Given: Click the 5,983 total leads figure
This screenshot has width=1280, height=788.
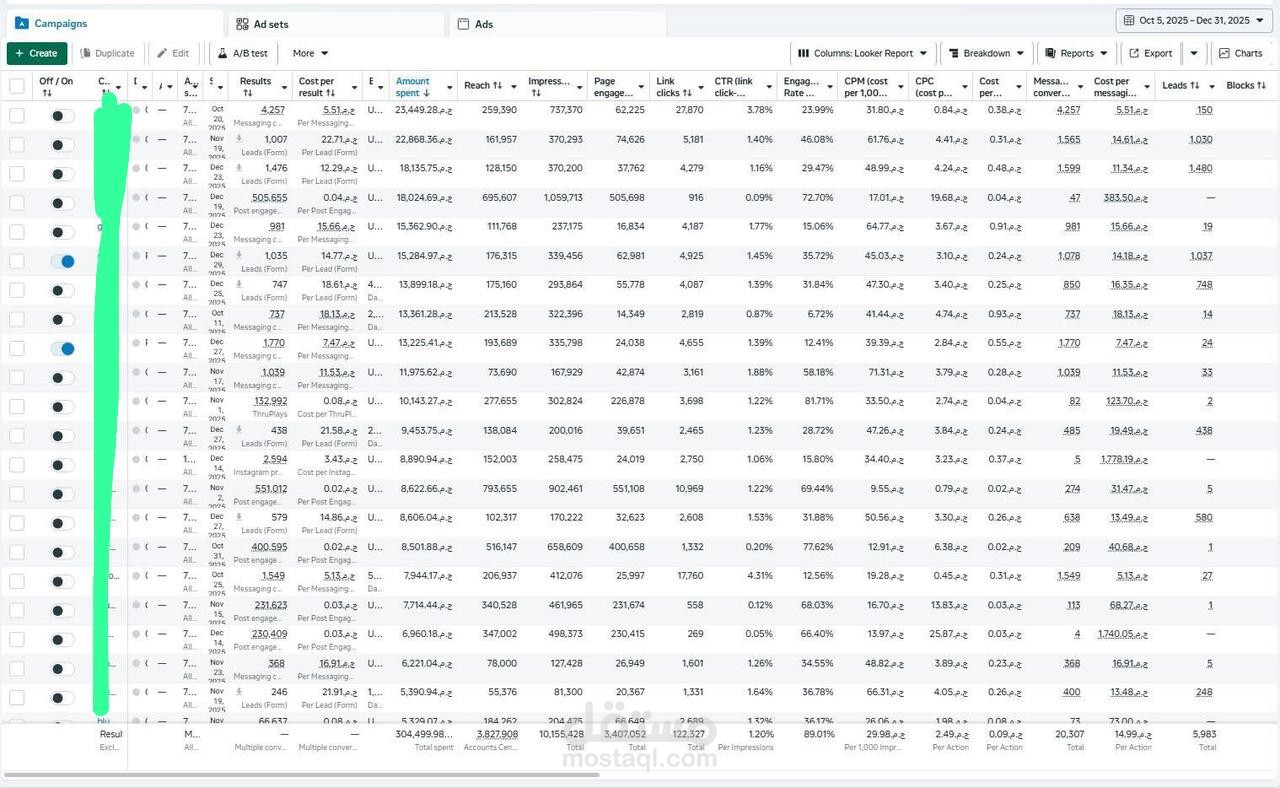Looking at the screenshot, I should (x=1204, y=734).
